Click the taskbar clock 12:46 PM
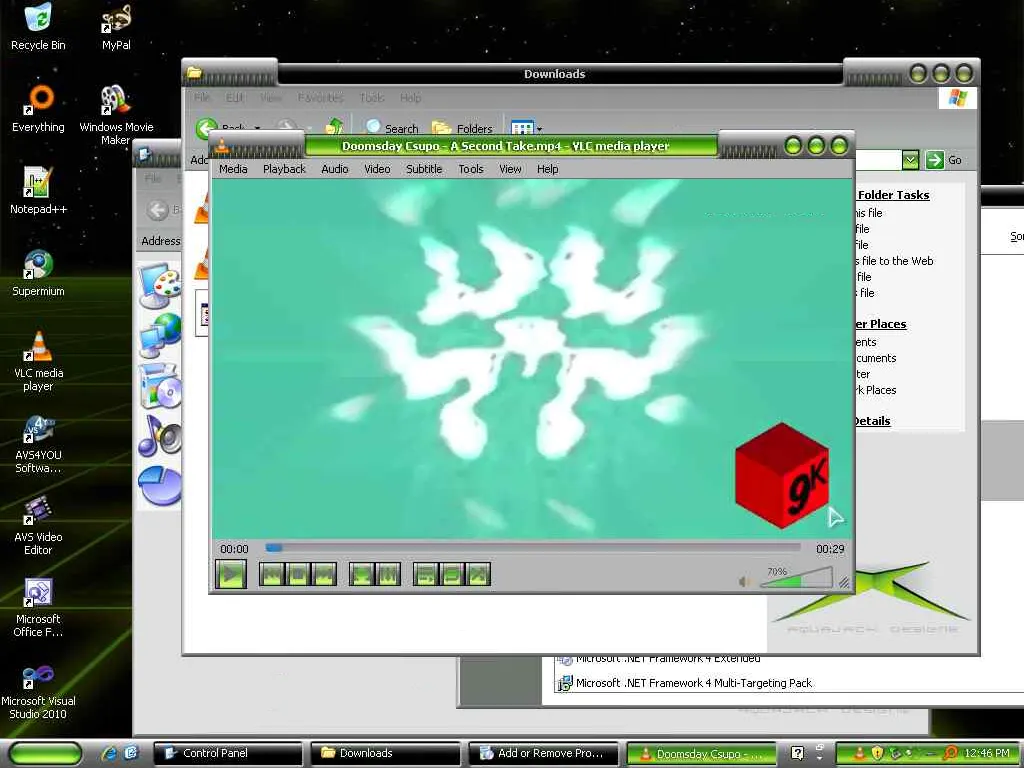 (x=986, y=753)
